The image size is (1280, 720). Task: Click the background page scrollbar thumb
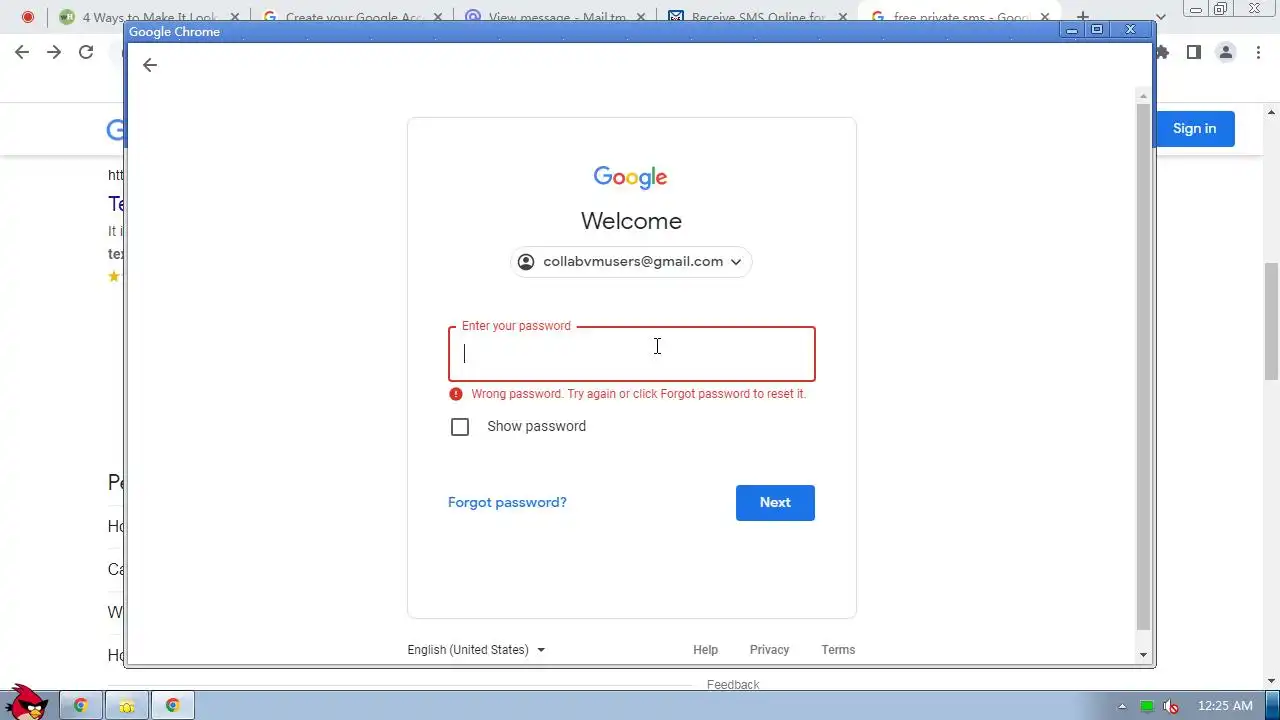tap(1271, 321)
